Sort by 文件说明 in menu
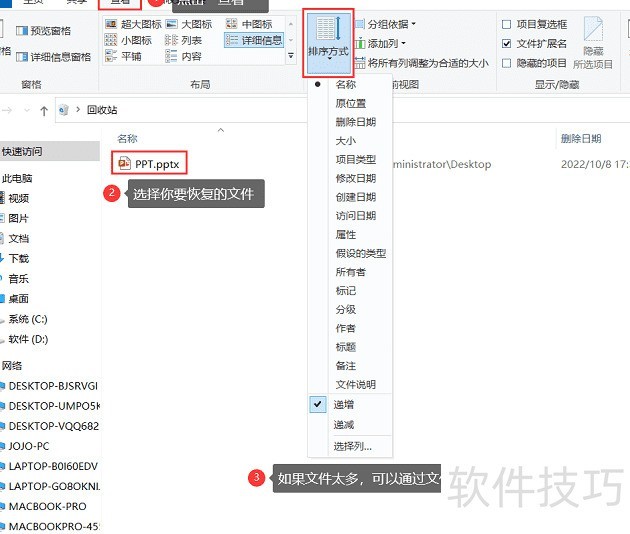 pos(356,385)
